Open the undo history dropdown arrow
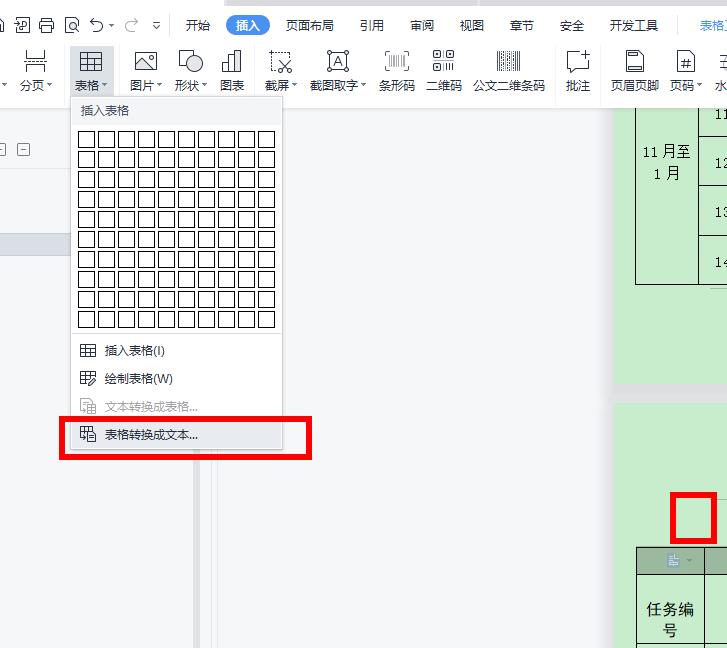The width and height of the screenshot is (727, 648). click(112, 25)
